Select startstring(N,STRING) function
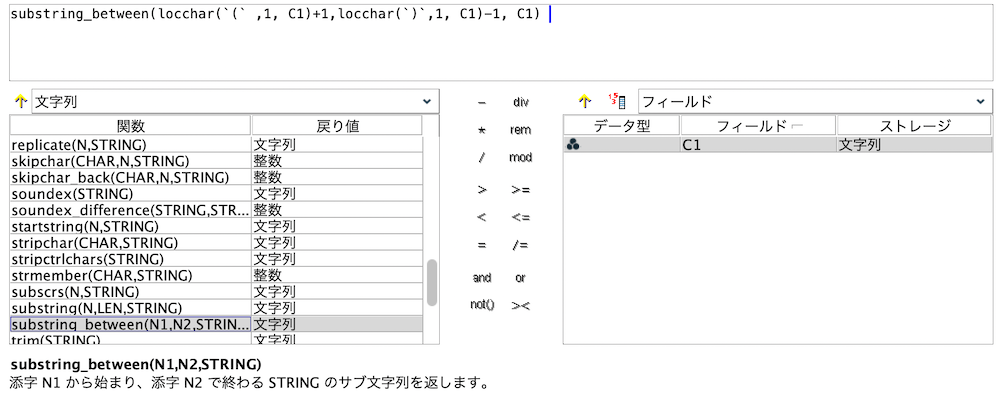 tap(131, 226)
